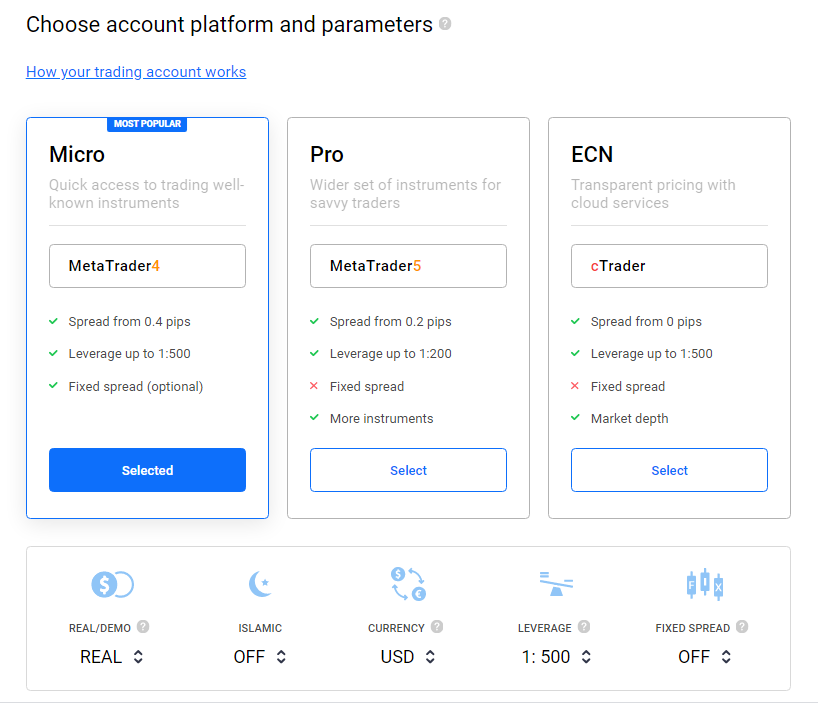Click help icon beside REAL/DEMO label
Image resolution: width=818 pixels, height=712 pixels.
tap(143, 626)
